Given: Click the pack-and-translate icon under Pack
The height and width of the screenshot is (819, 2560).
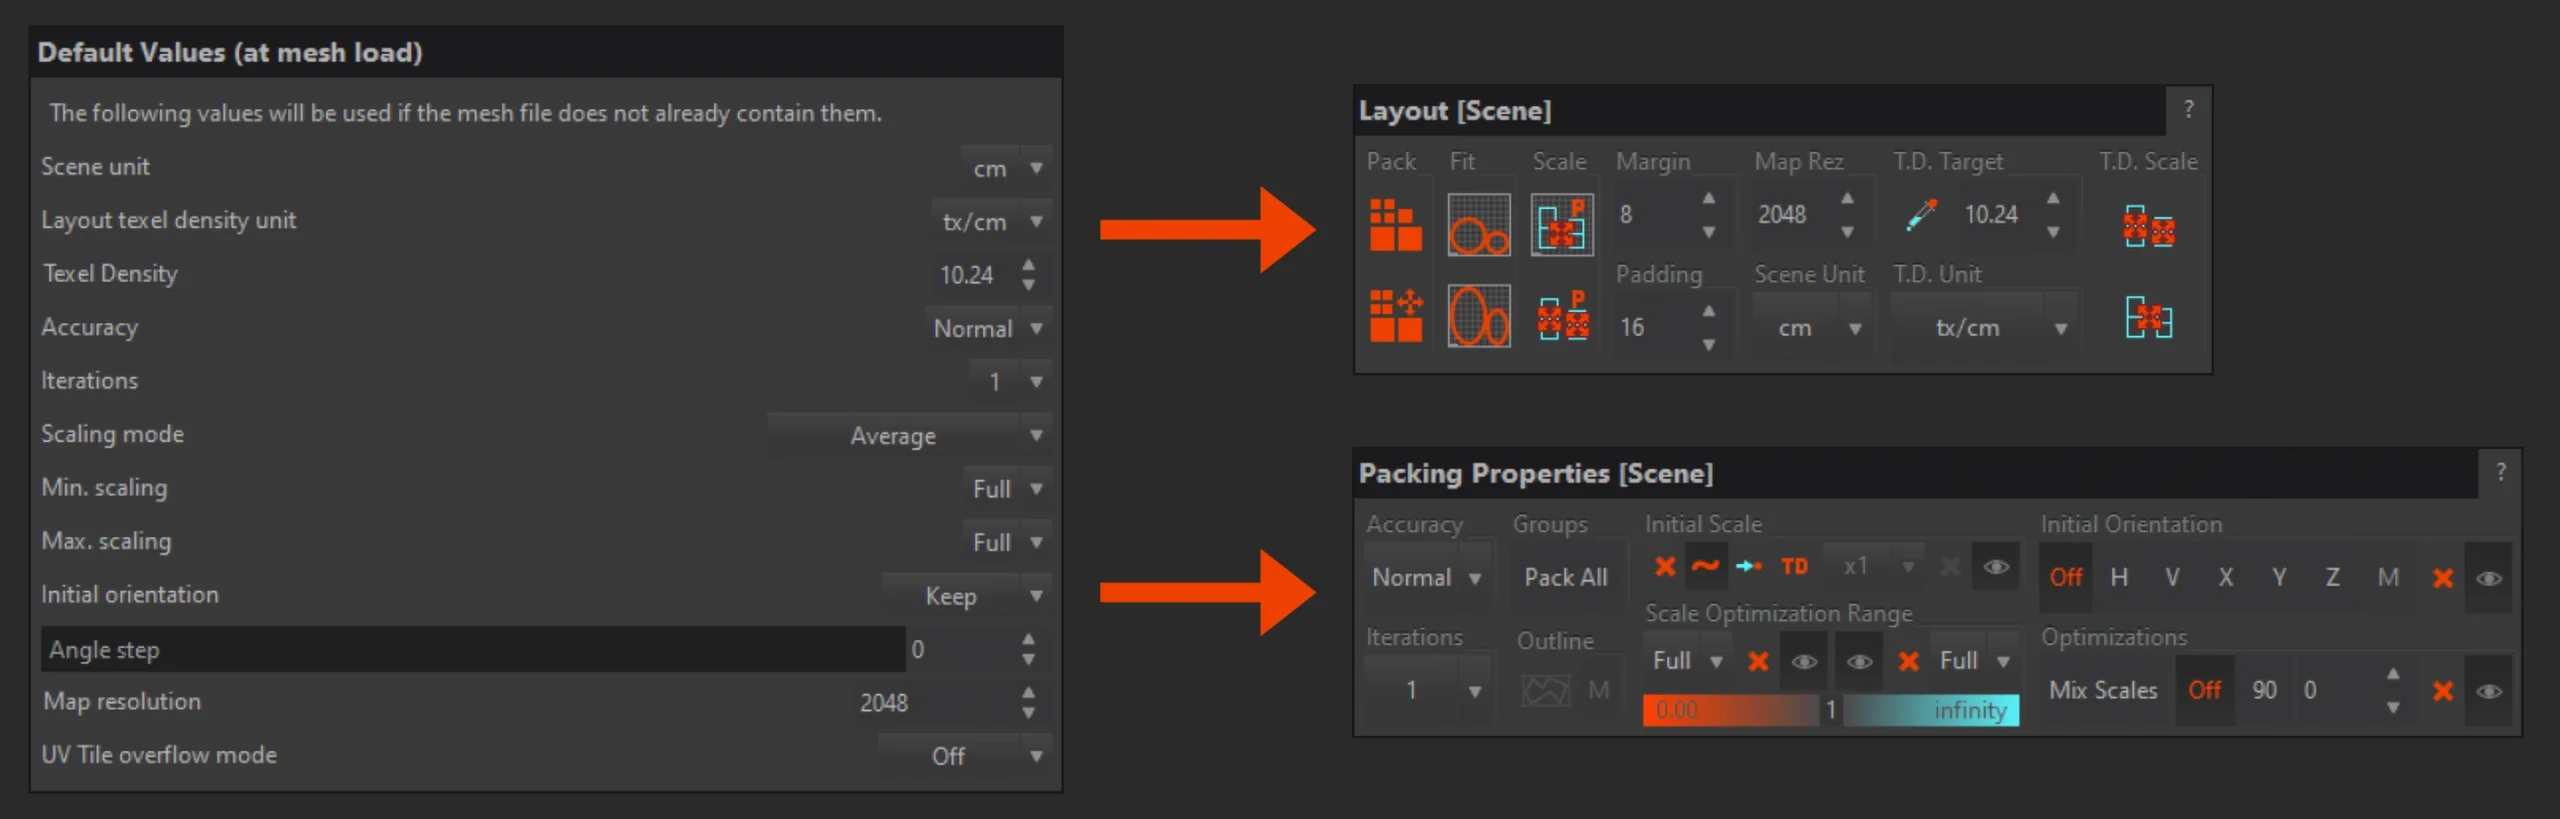Looking at the screenshot, I should click(1395, 316).
